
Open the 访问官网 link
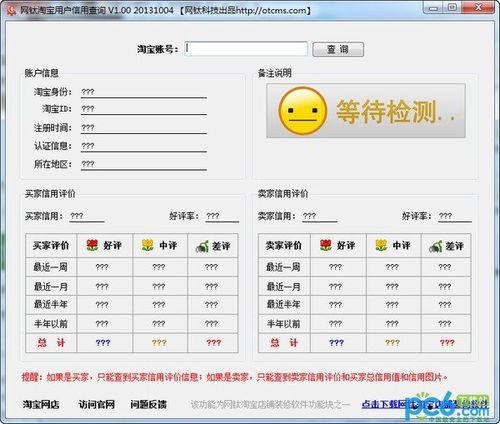point(97,404)
